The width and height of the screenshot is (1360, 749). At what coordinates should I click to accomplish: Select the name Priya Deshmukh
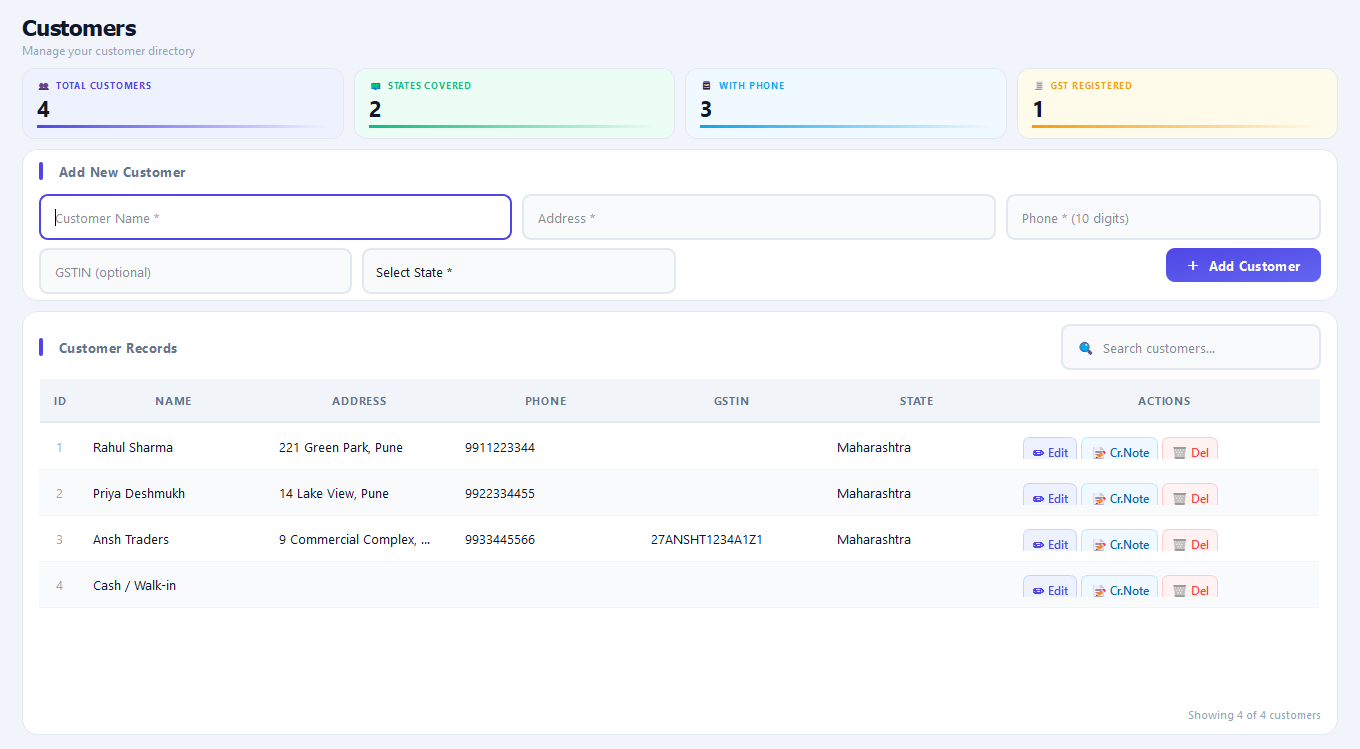tap(139, 493)
